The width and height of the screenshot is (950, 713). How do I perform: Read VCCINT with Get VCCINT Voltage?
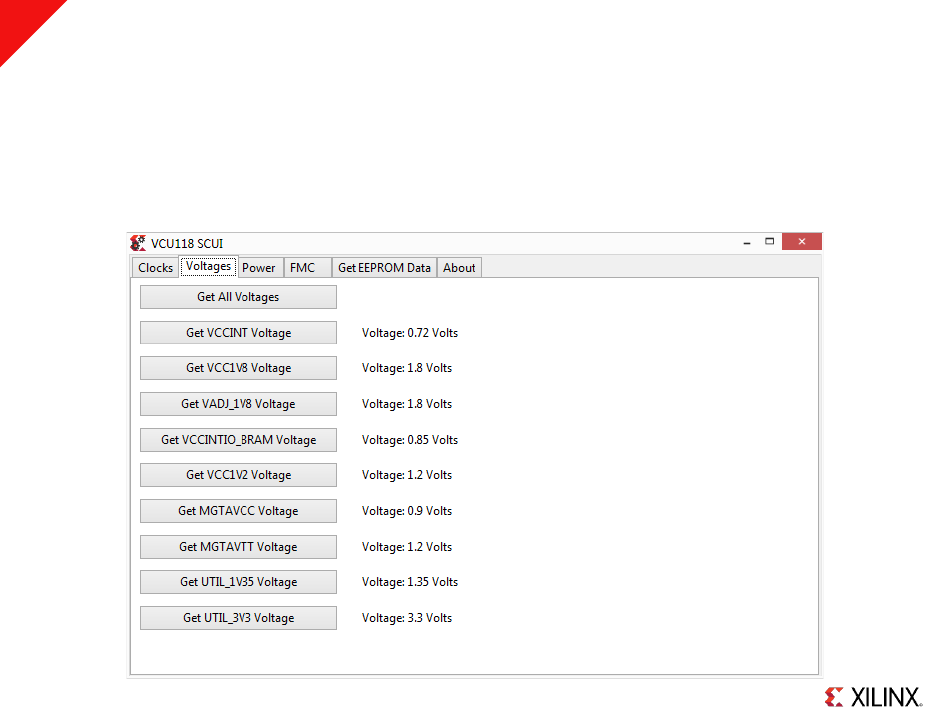238,333
